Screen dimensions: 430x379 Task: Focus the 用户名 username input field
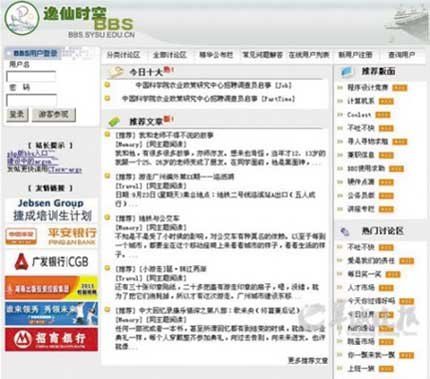[31, 76]
